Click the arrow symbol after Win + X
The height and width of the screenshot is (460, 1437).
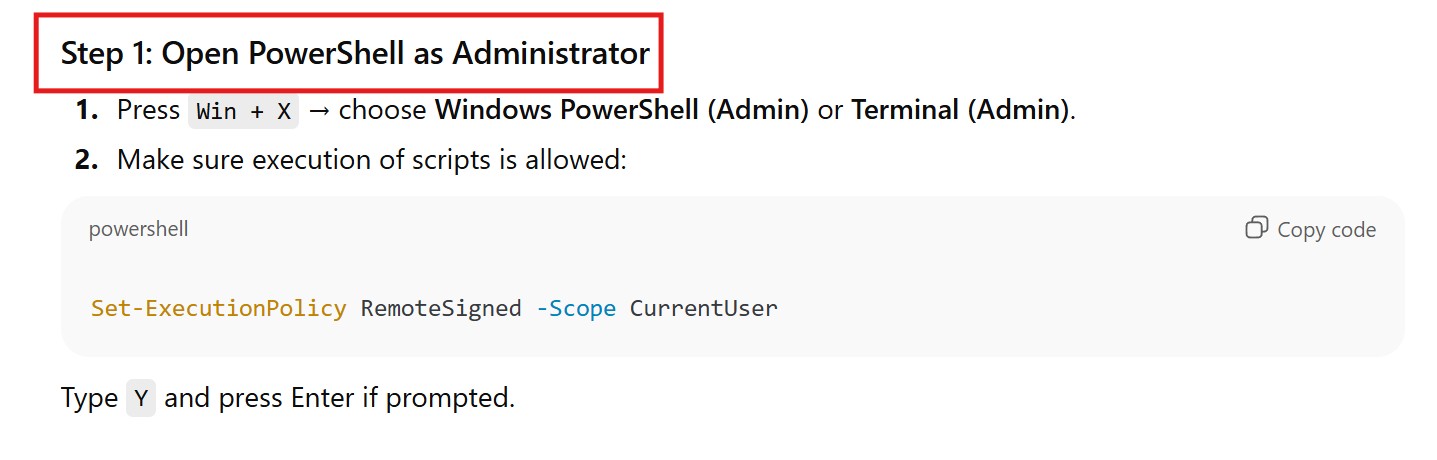pos(320,110)
